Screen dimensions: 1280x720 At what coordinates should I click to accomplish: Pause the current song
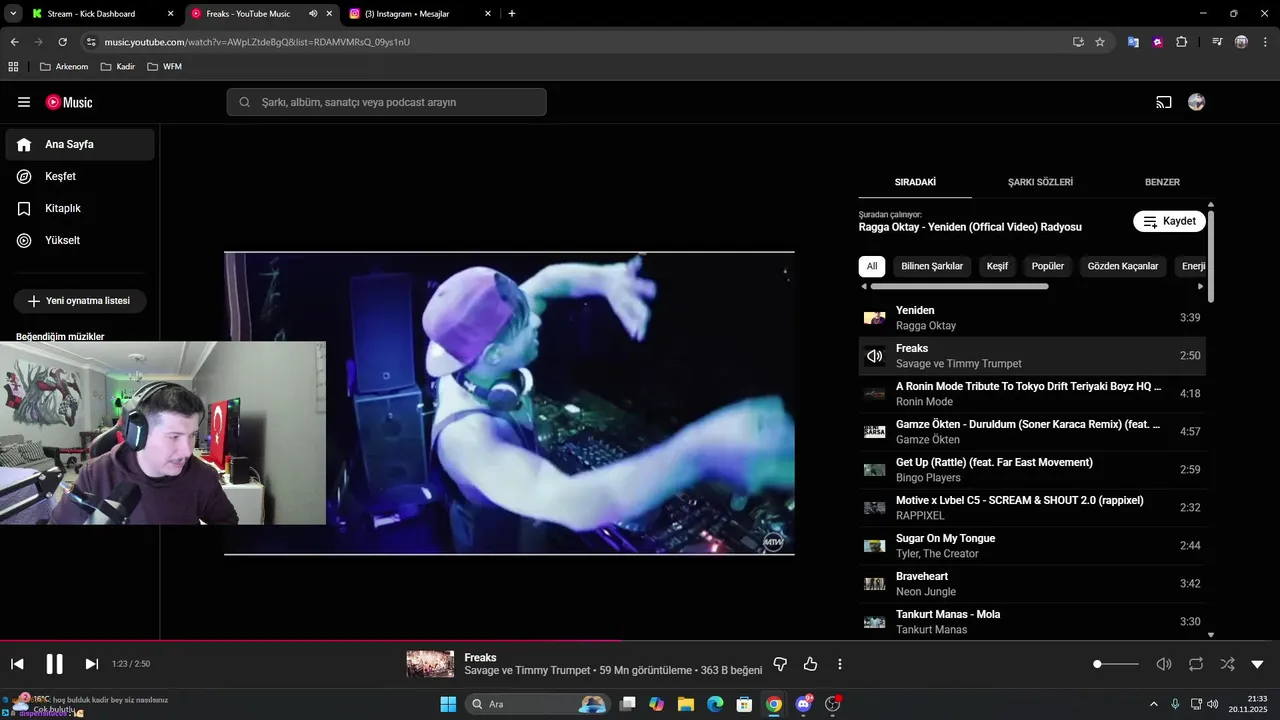[x=54, y=664]
